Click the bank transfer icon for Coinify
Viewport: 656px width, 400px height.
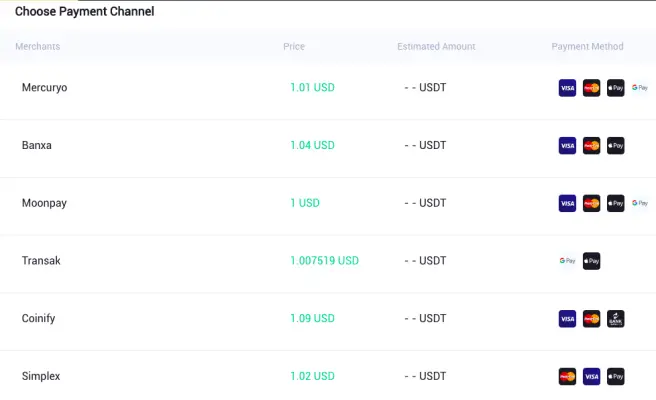coord(615,319)
